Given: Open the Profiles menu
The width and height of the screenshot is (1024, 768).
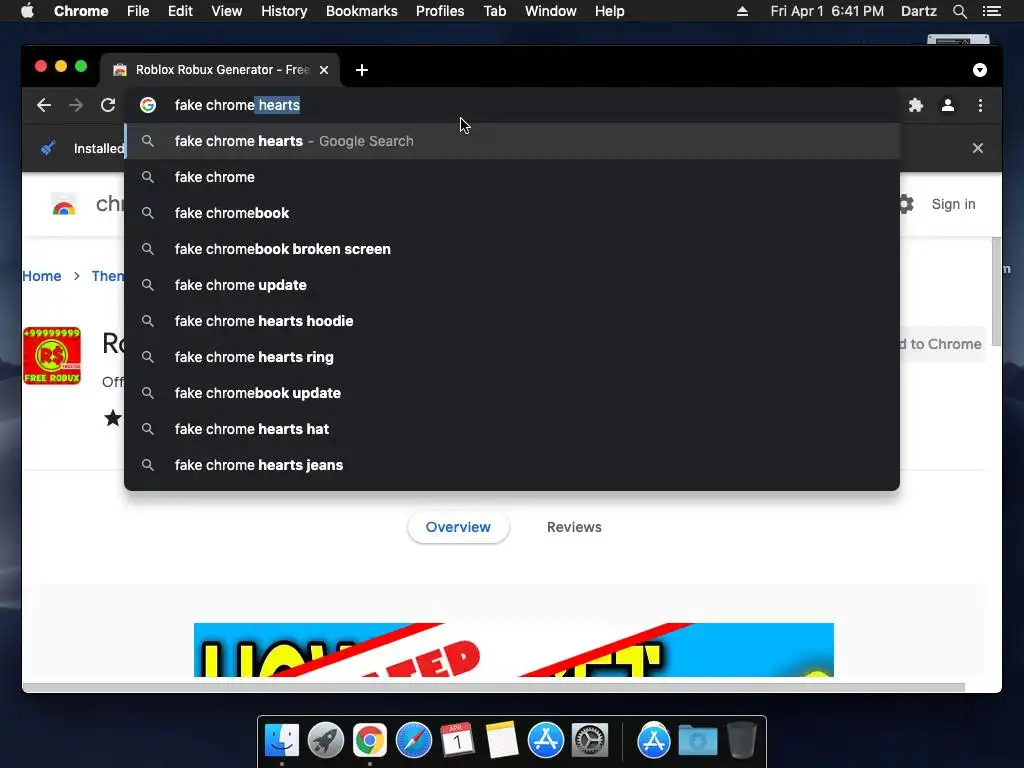Looking at the screenshot, I should [x=440, y=11].
